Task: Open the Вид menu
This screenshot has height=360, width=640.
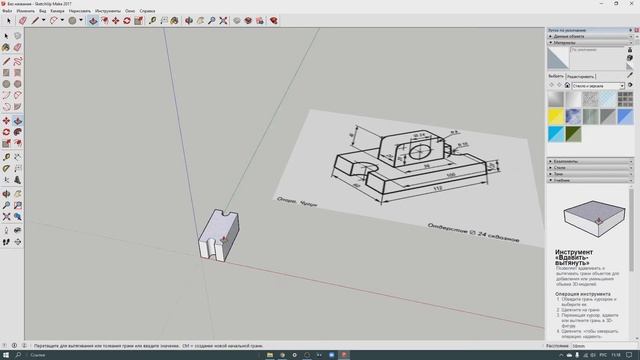Action: (x=42, y=11)
